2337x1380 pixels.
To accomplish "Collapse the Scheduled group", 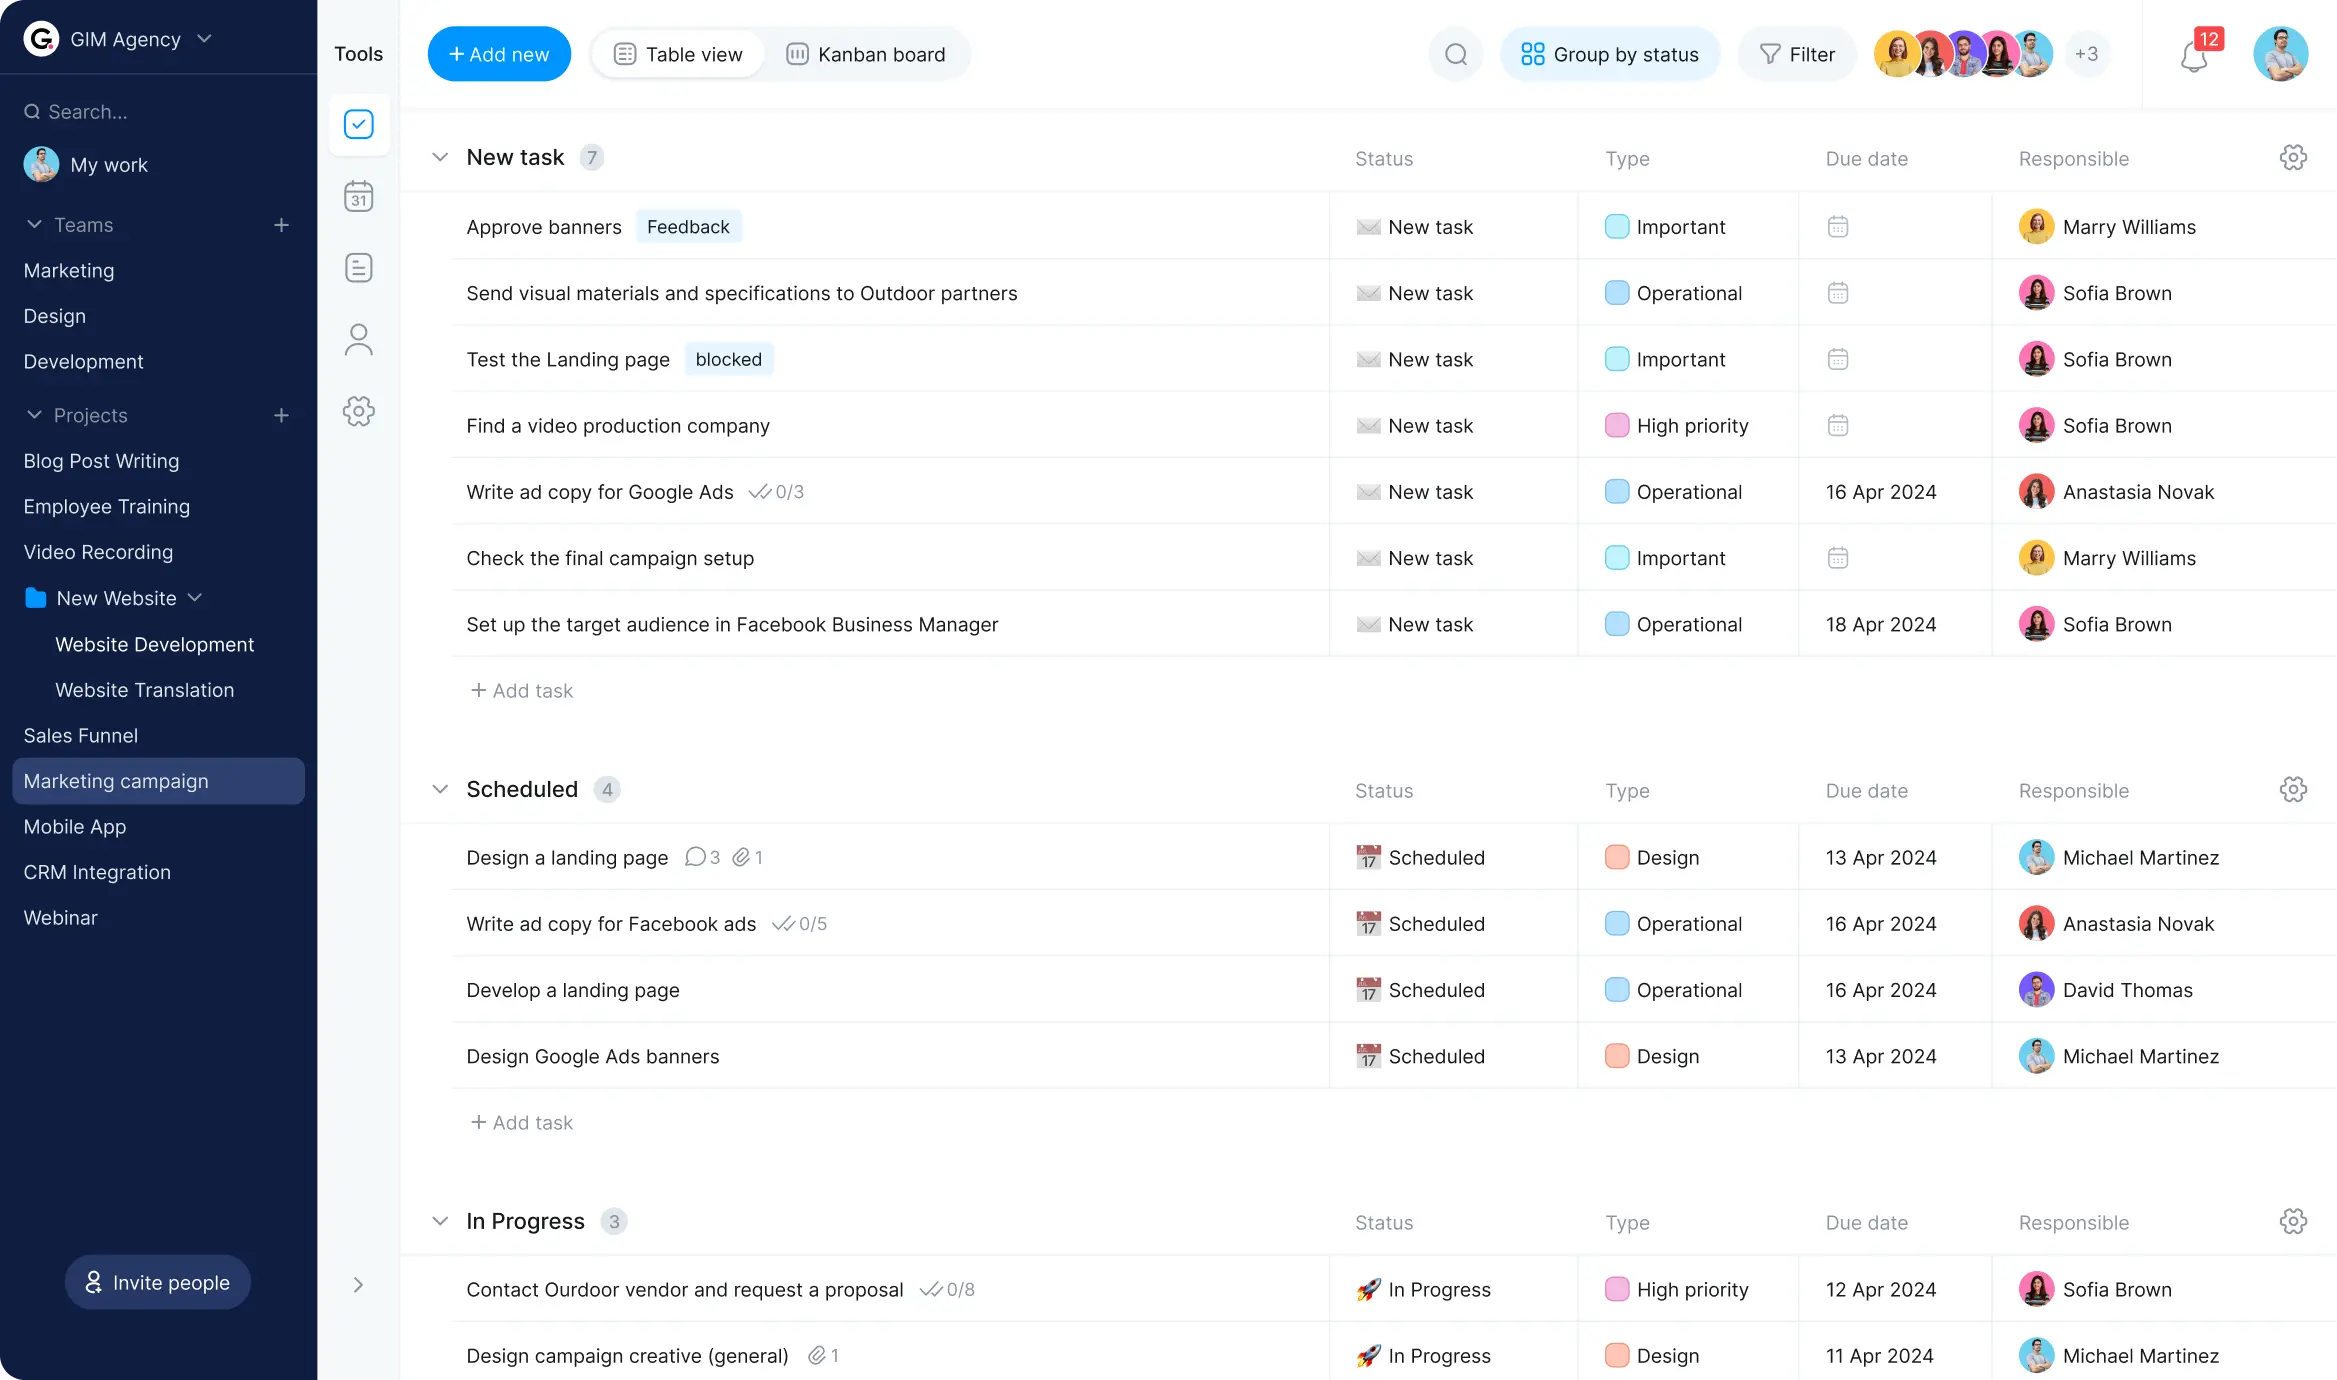I will [x=440, y=789].
